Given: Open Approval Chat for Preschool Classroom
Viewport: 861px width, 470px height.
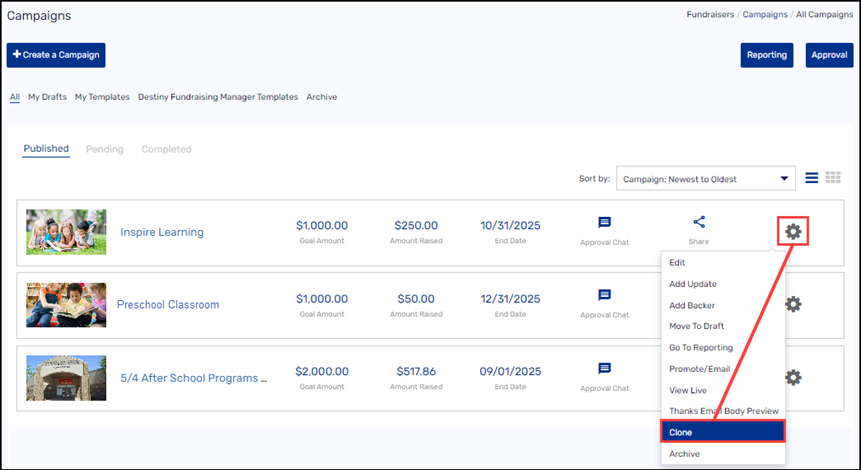Looking at the screenshot, I should [x=604, y=296].
